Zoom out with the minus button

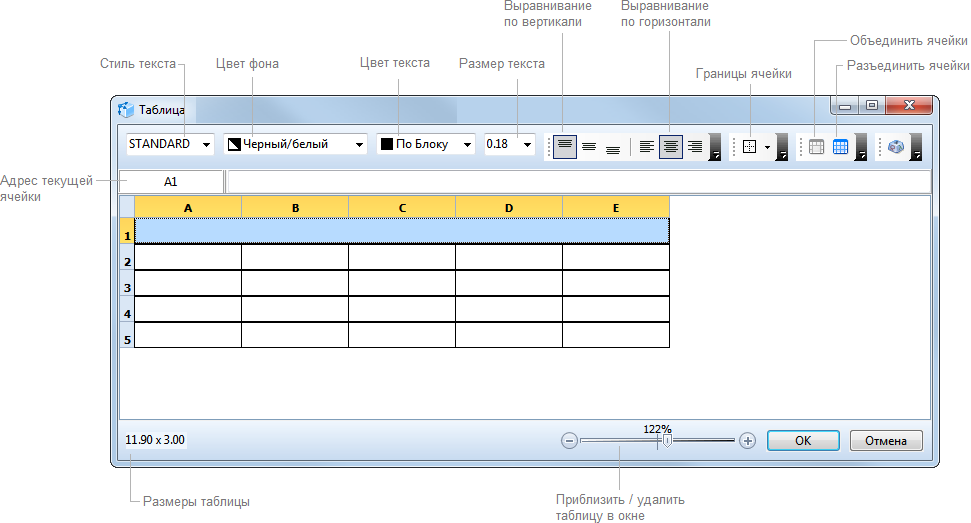[x=569, y=441]
